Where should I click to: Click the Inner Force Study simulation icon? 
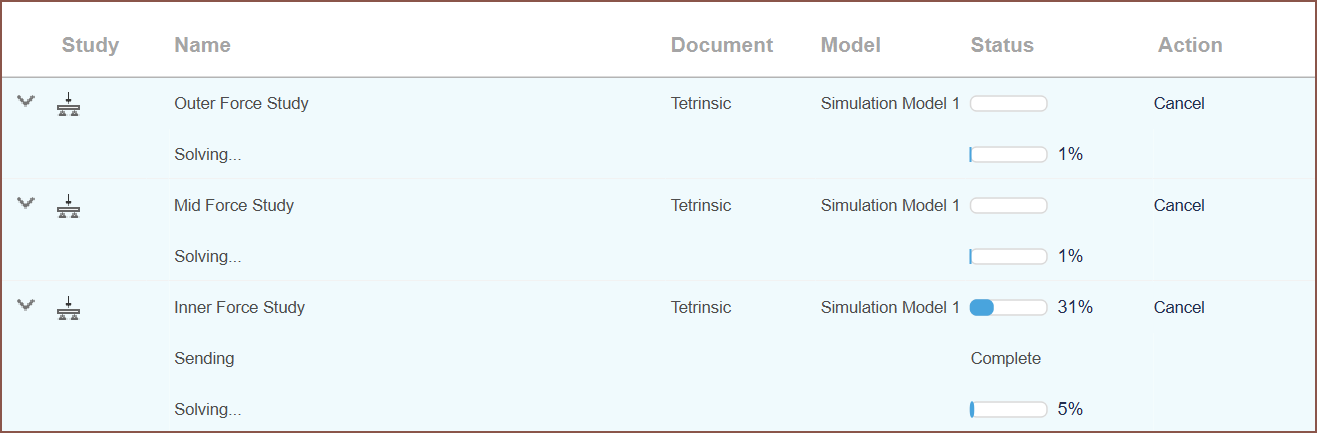[x=68, y=308]
